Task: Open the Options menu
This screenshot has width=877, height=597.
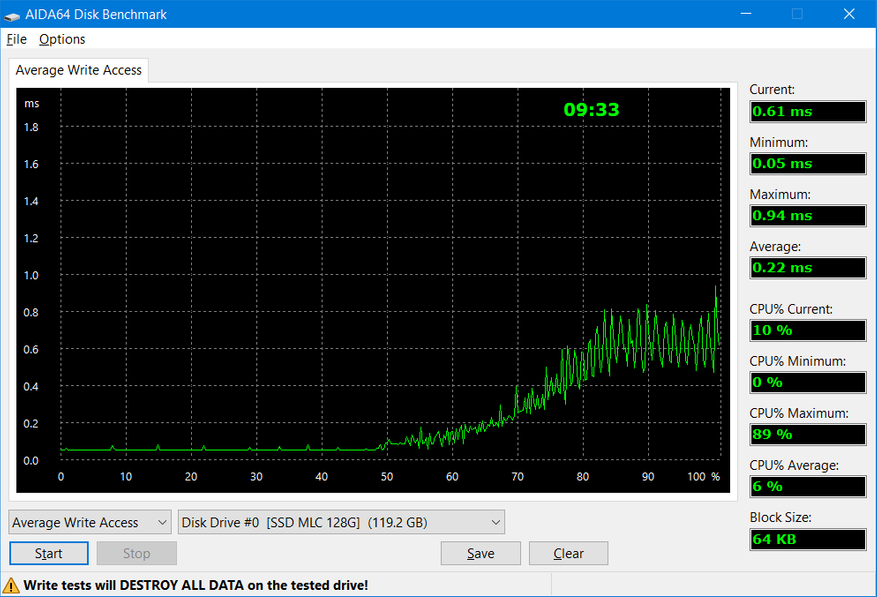Action: (62, 39)
